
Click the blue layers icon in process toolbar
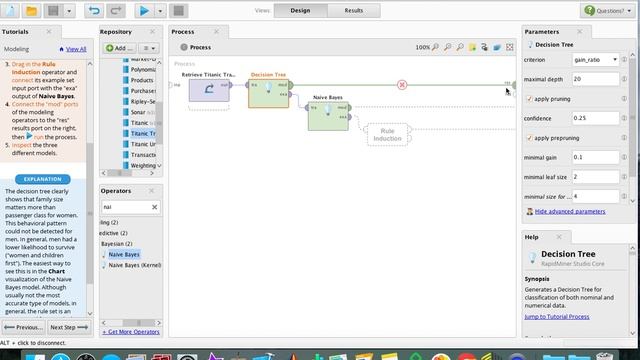click(497, 47)
